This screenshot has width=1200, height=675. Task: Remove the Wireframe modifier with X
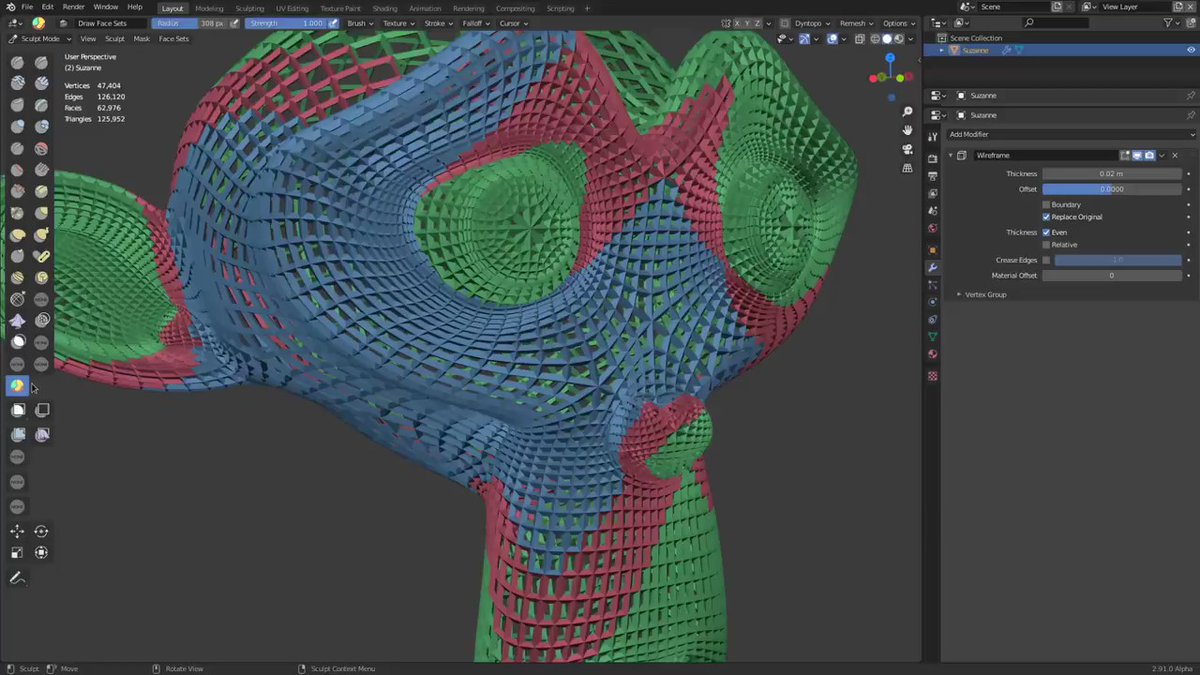1175,155
